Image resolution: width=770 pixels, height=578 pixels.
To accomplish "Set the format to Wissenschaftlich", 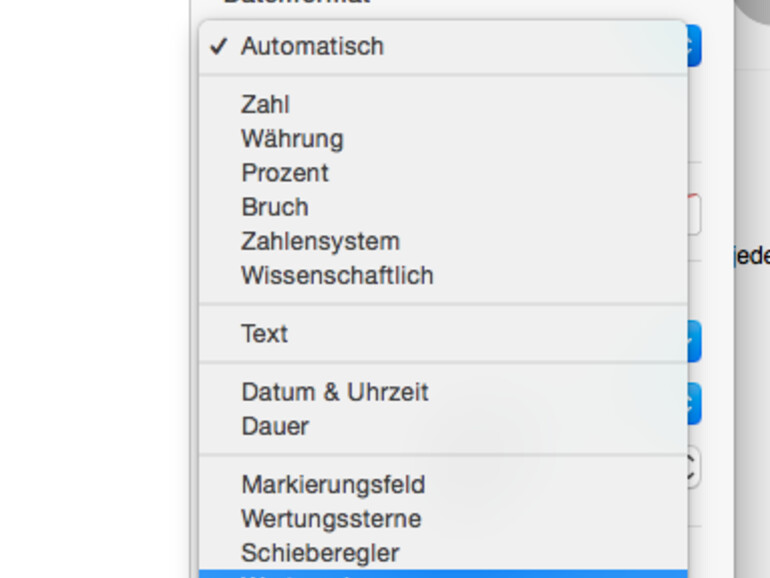I will coord(337,275).
